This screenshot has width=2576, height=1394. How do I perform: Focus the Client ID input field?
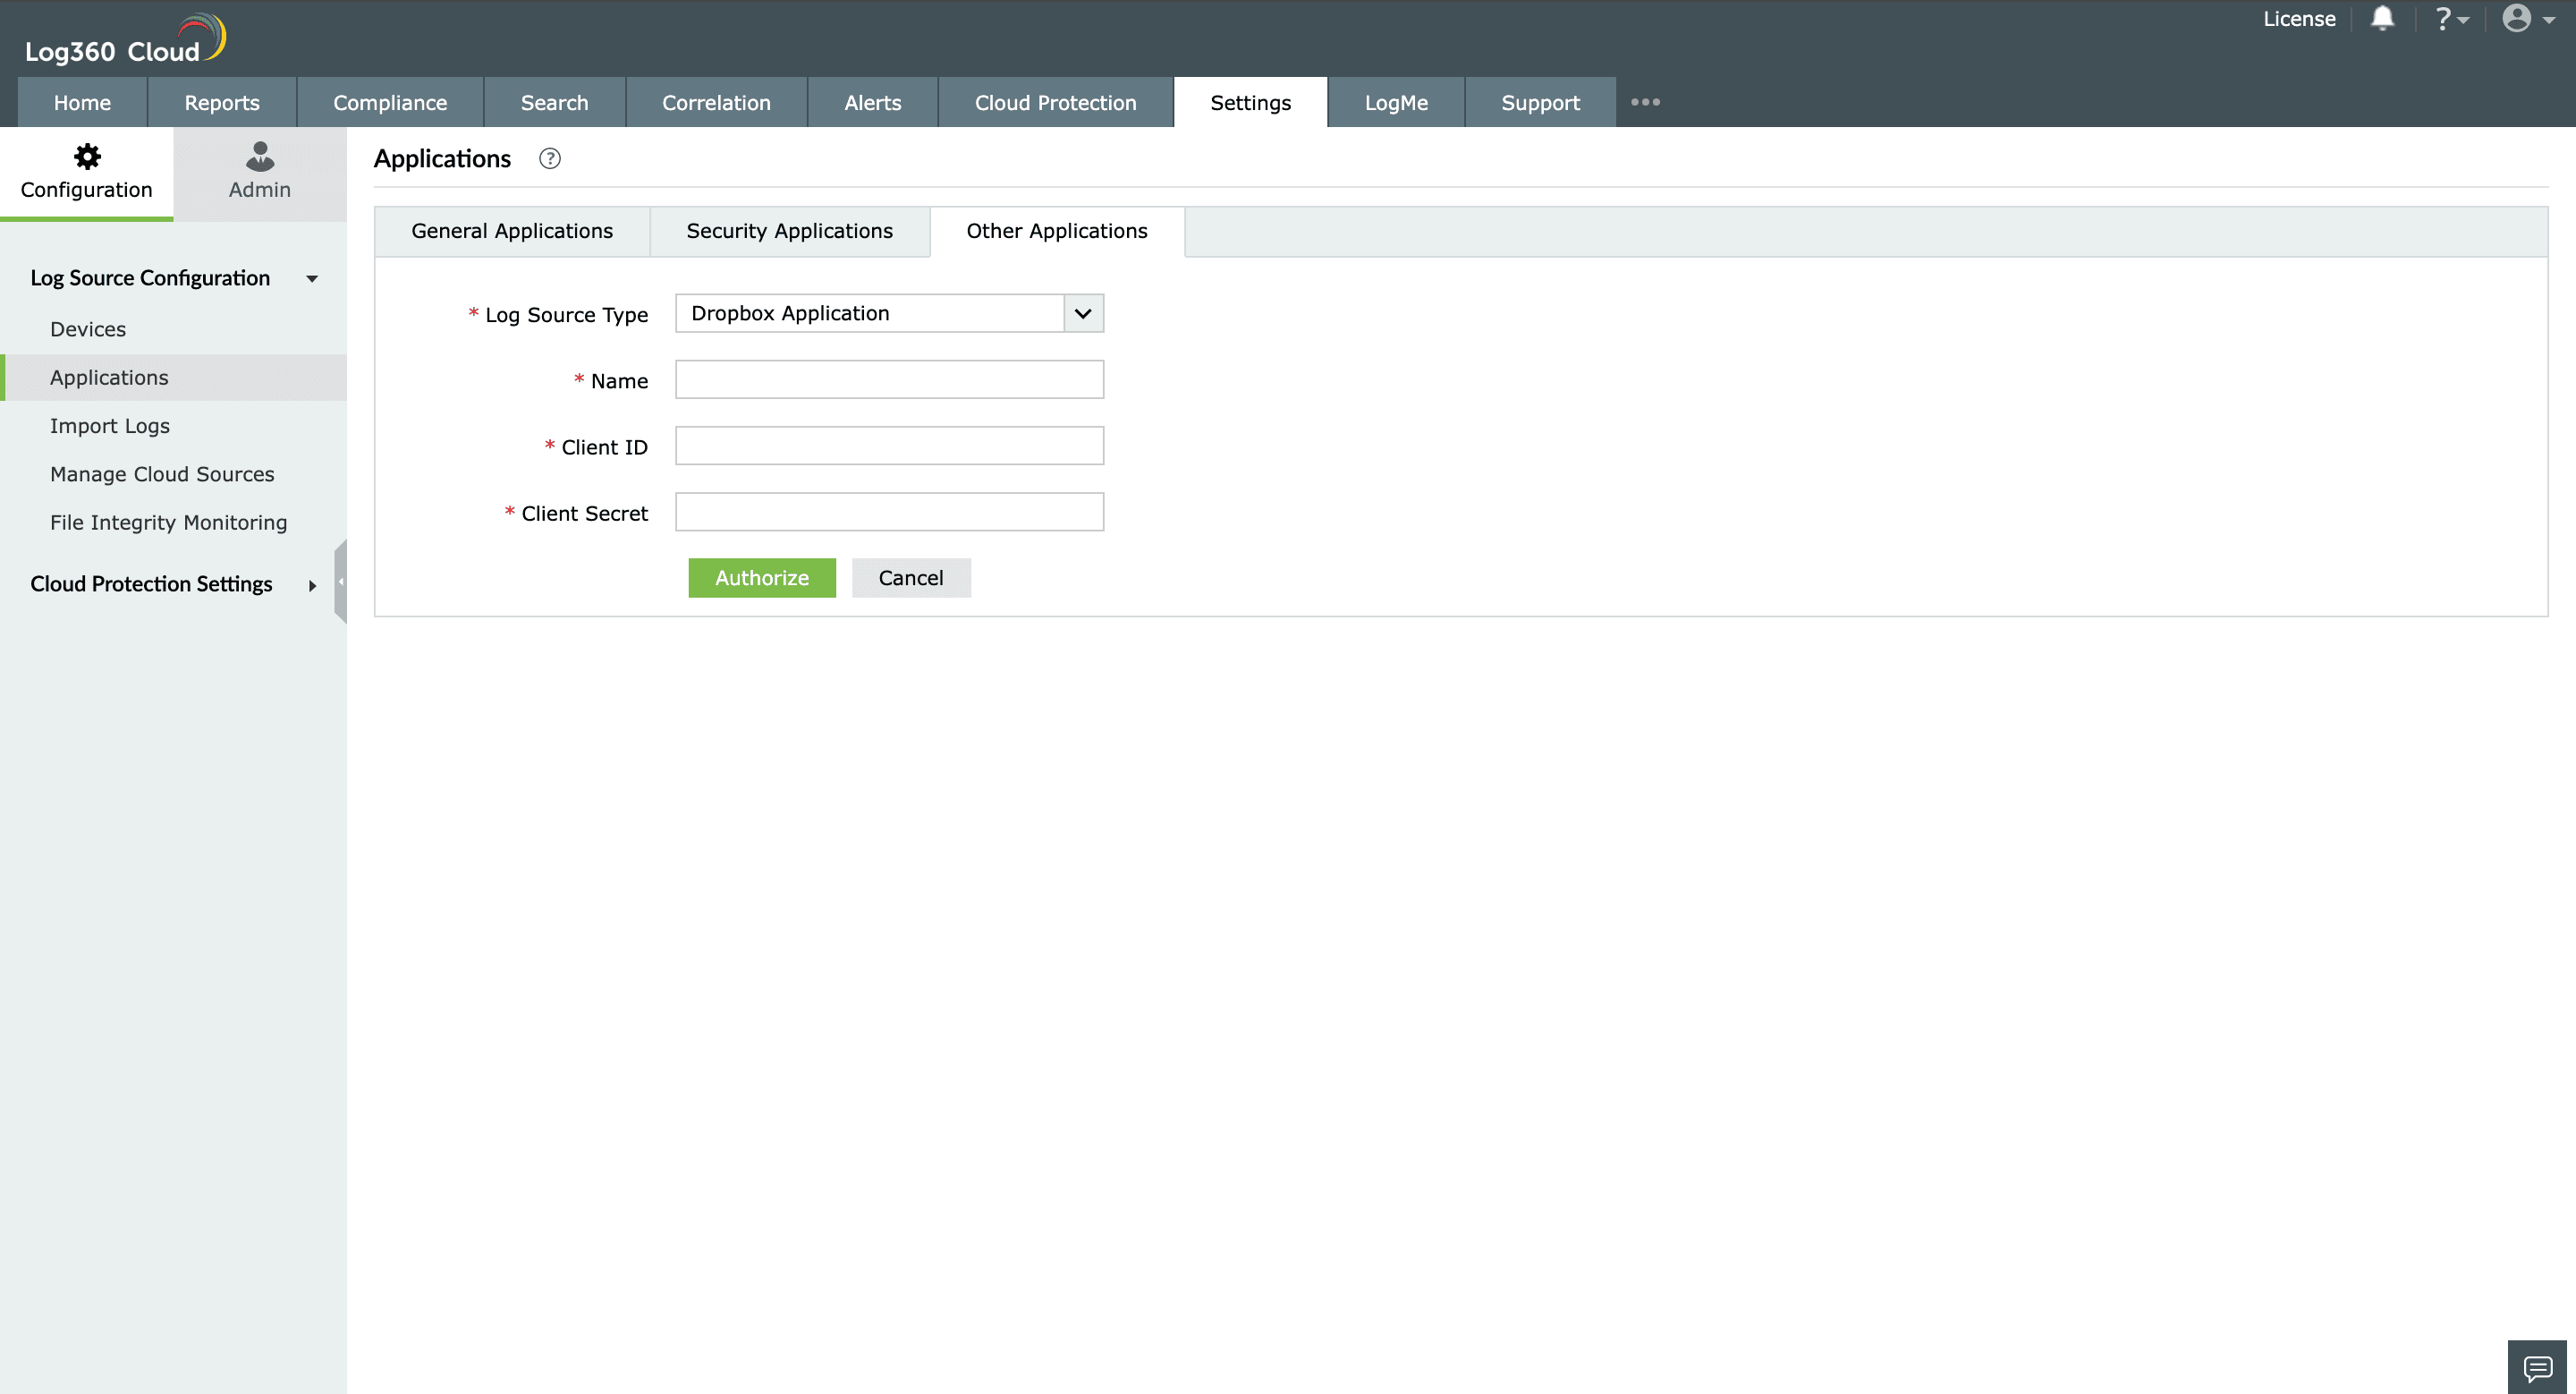pyautogui.click(x=889, y=446)
